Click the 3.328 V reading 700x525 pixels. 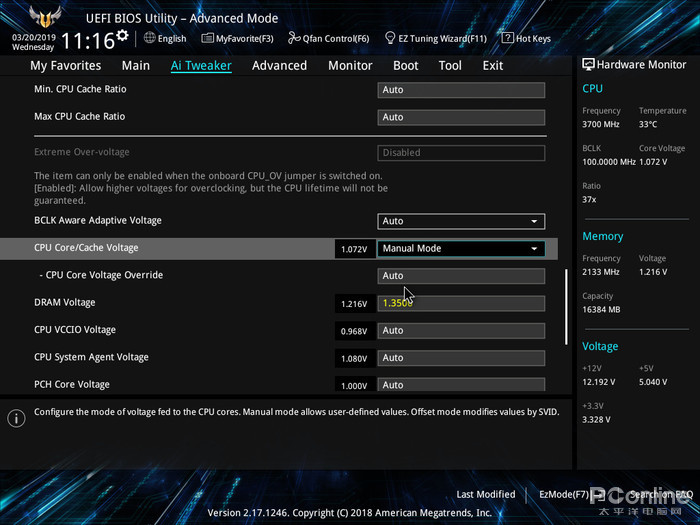coord(596,420)
